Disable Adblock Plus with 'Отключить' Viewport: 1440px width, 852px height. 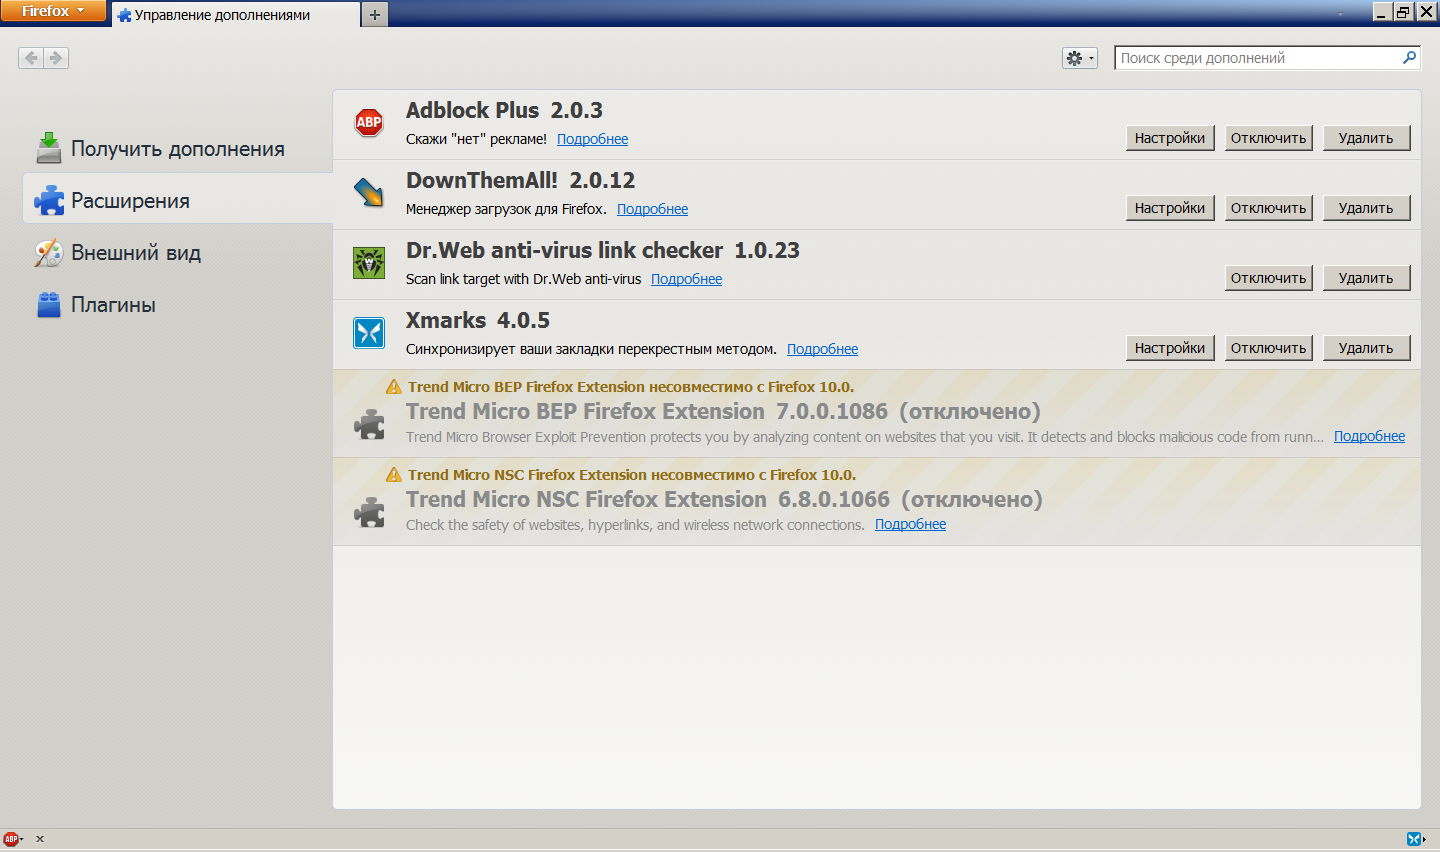coord(1268,138)
